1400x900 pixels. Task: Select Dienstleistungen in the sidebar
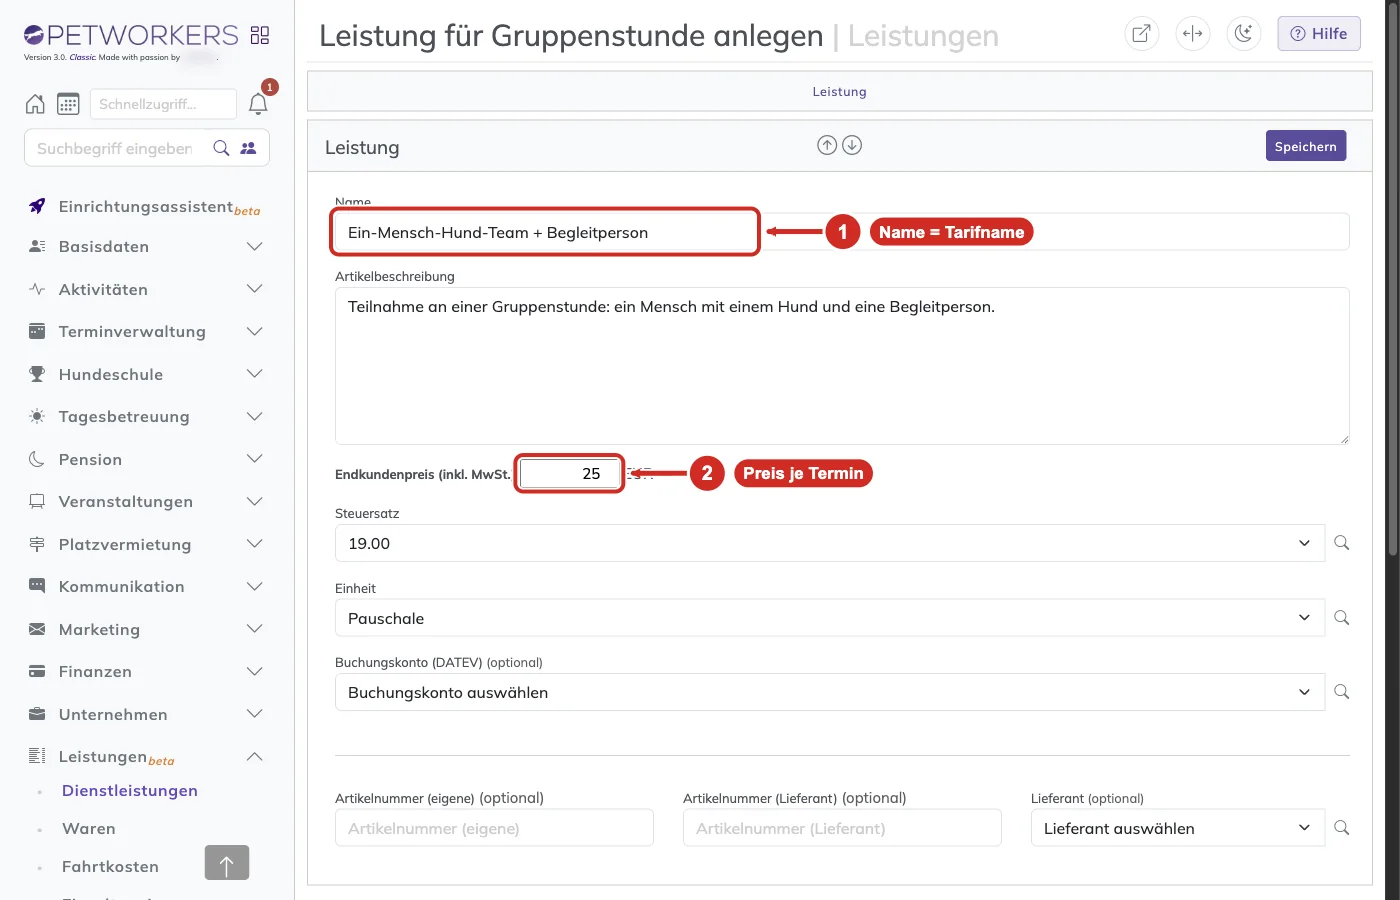(130, 791)
